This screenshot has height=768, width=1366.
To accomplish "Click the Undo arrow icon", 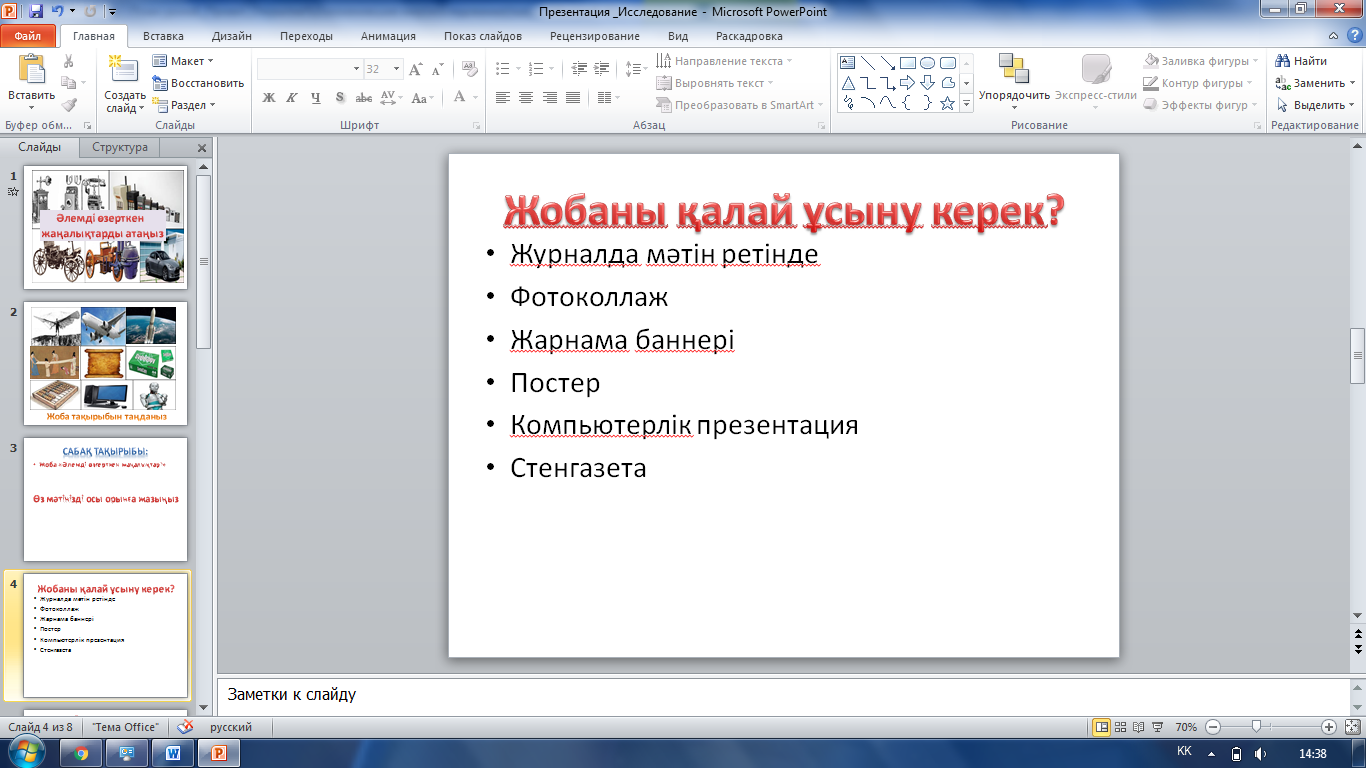I will 57,12.
